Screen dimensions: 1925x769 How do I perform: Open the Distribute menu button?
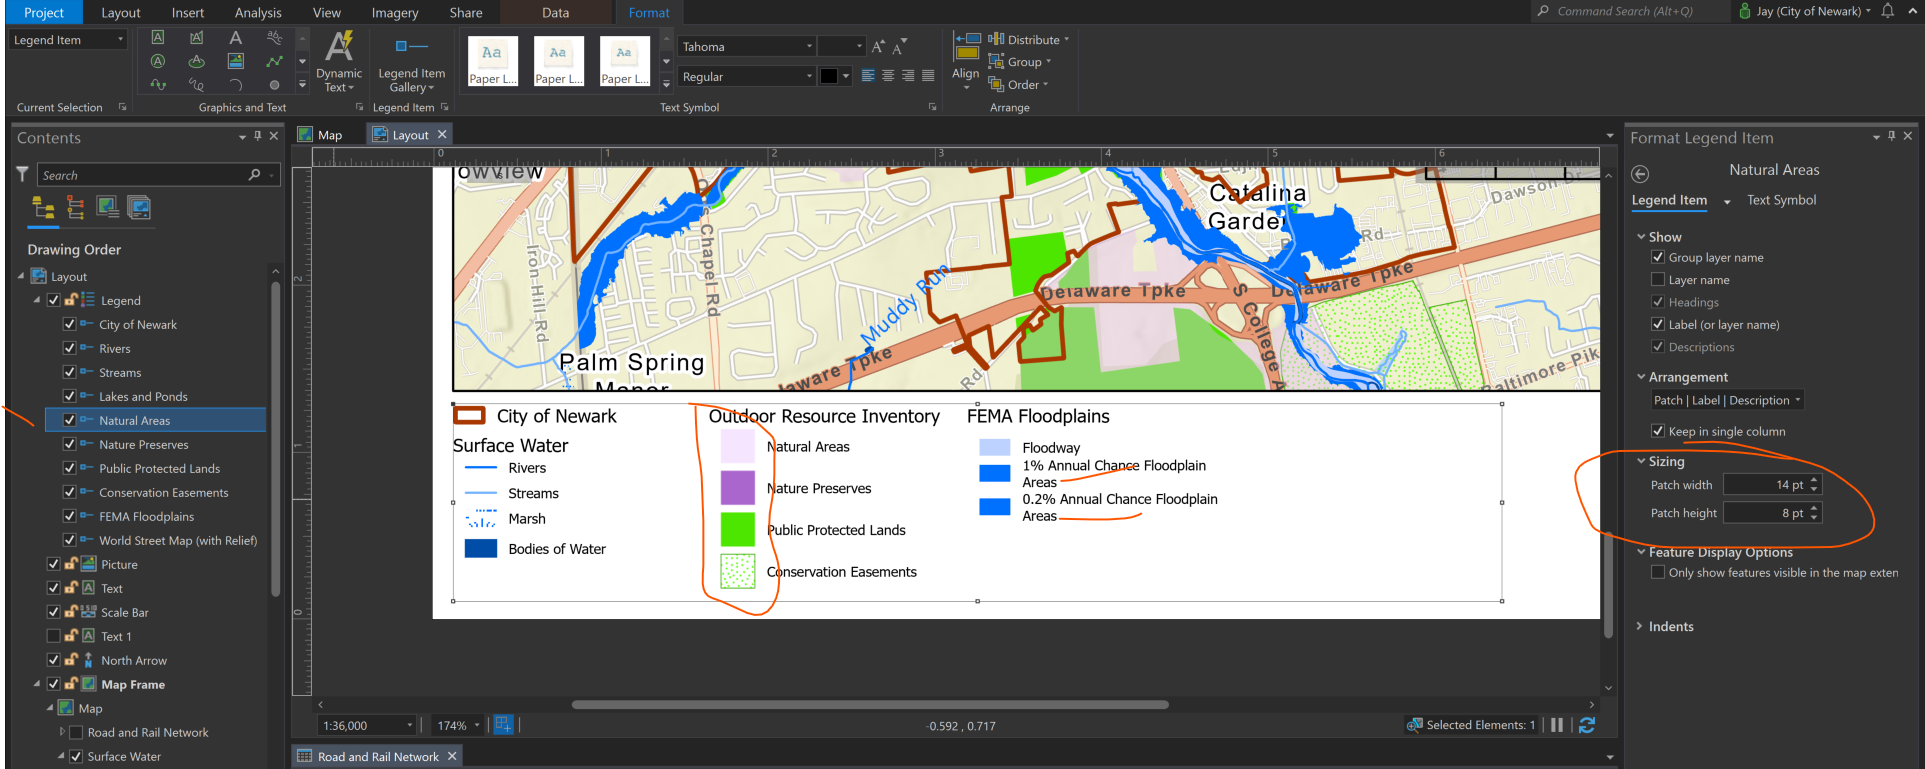pyautogui.click(x=1029, y=40)
